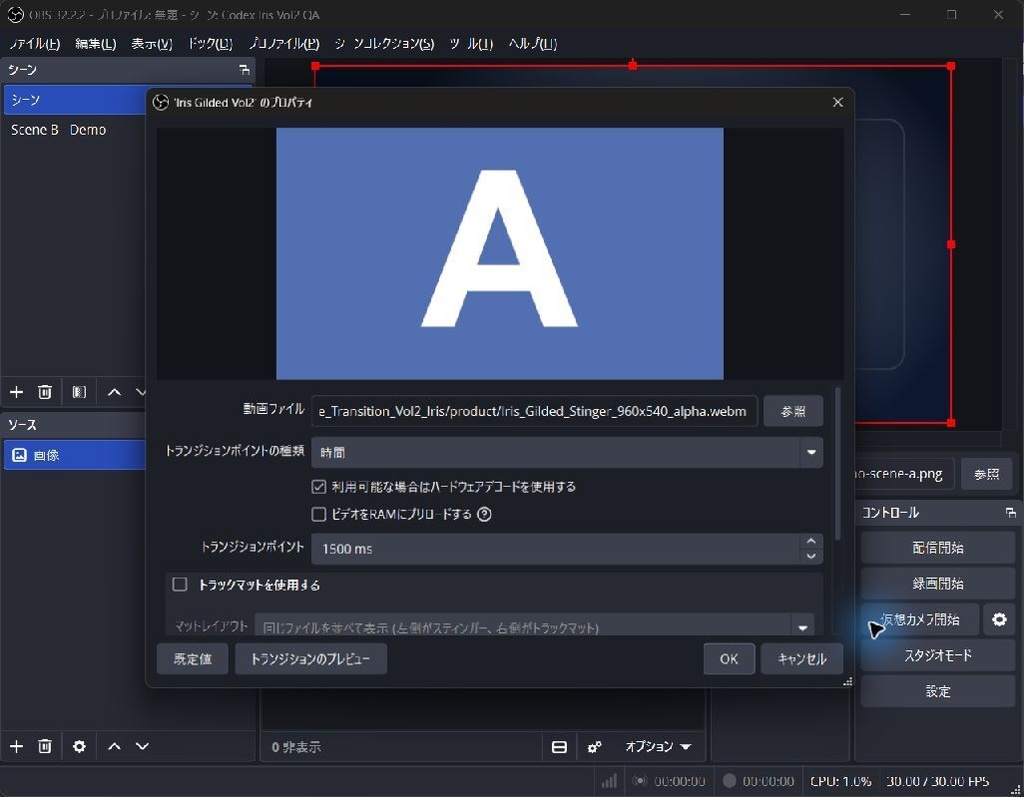
Task: Open the シーンコレクション menu
Action: coord(384,44)
